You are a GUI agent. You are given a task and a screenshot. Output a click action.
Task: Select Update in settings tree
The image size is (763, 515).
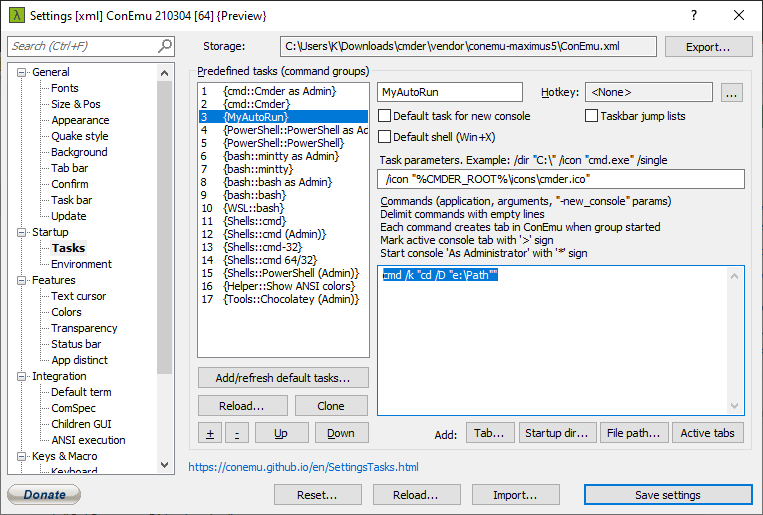(69, 216)
